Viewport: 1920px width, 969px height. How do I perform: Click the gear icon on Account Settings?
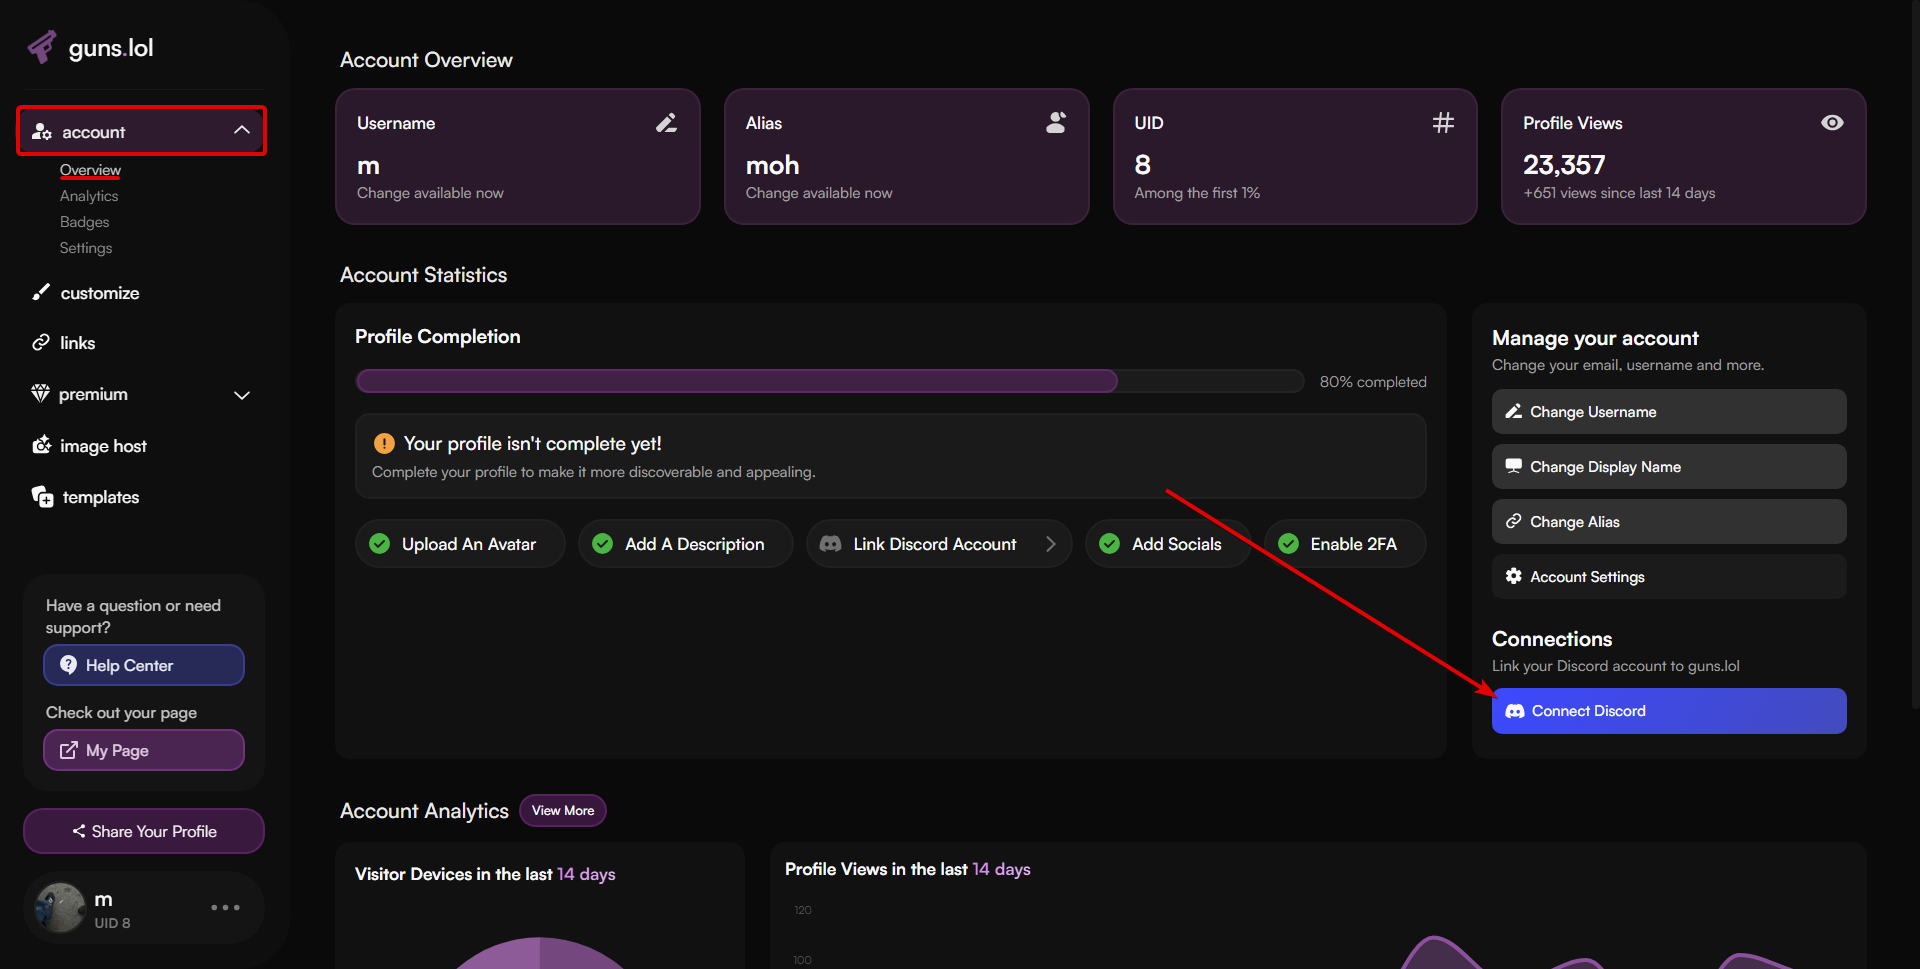coord(1514,576)
